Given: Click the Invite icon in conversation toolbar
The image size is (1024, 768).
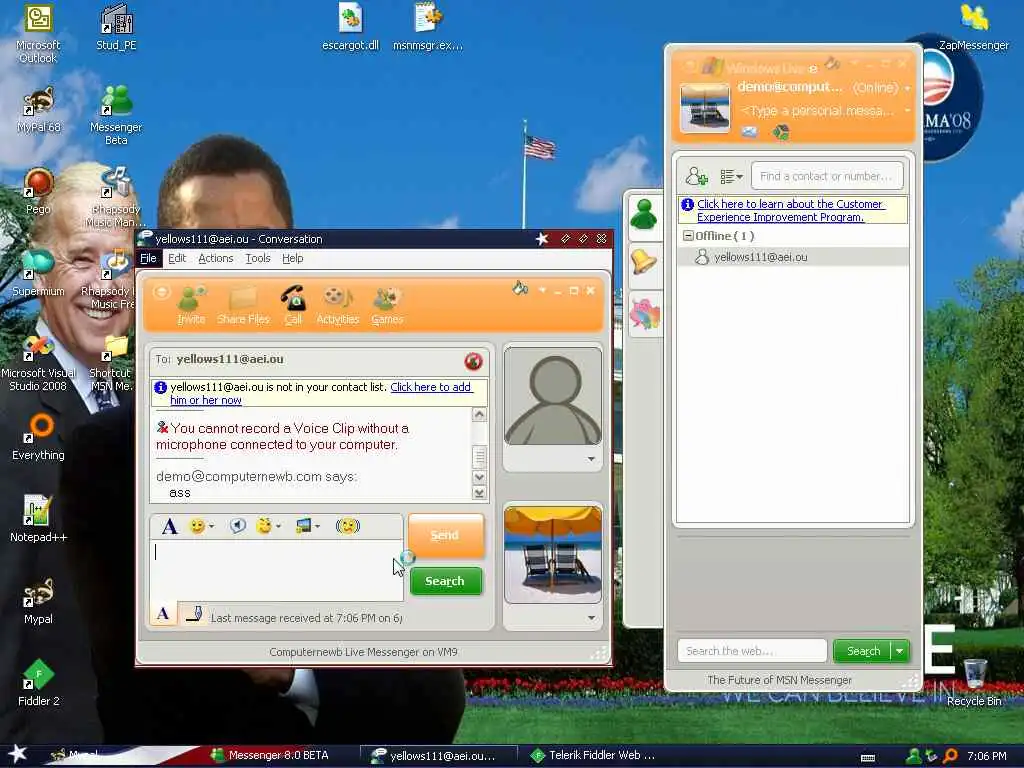Looking at the screenshot, I should point(191,305).
